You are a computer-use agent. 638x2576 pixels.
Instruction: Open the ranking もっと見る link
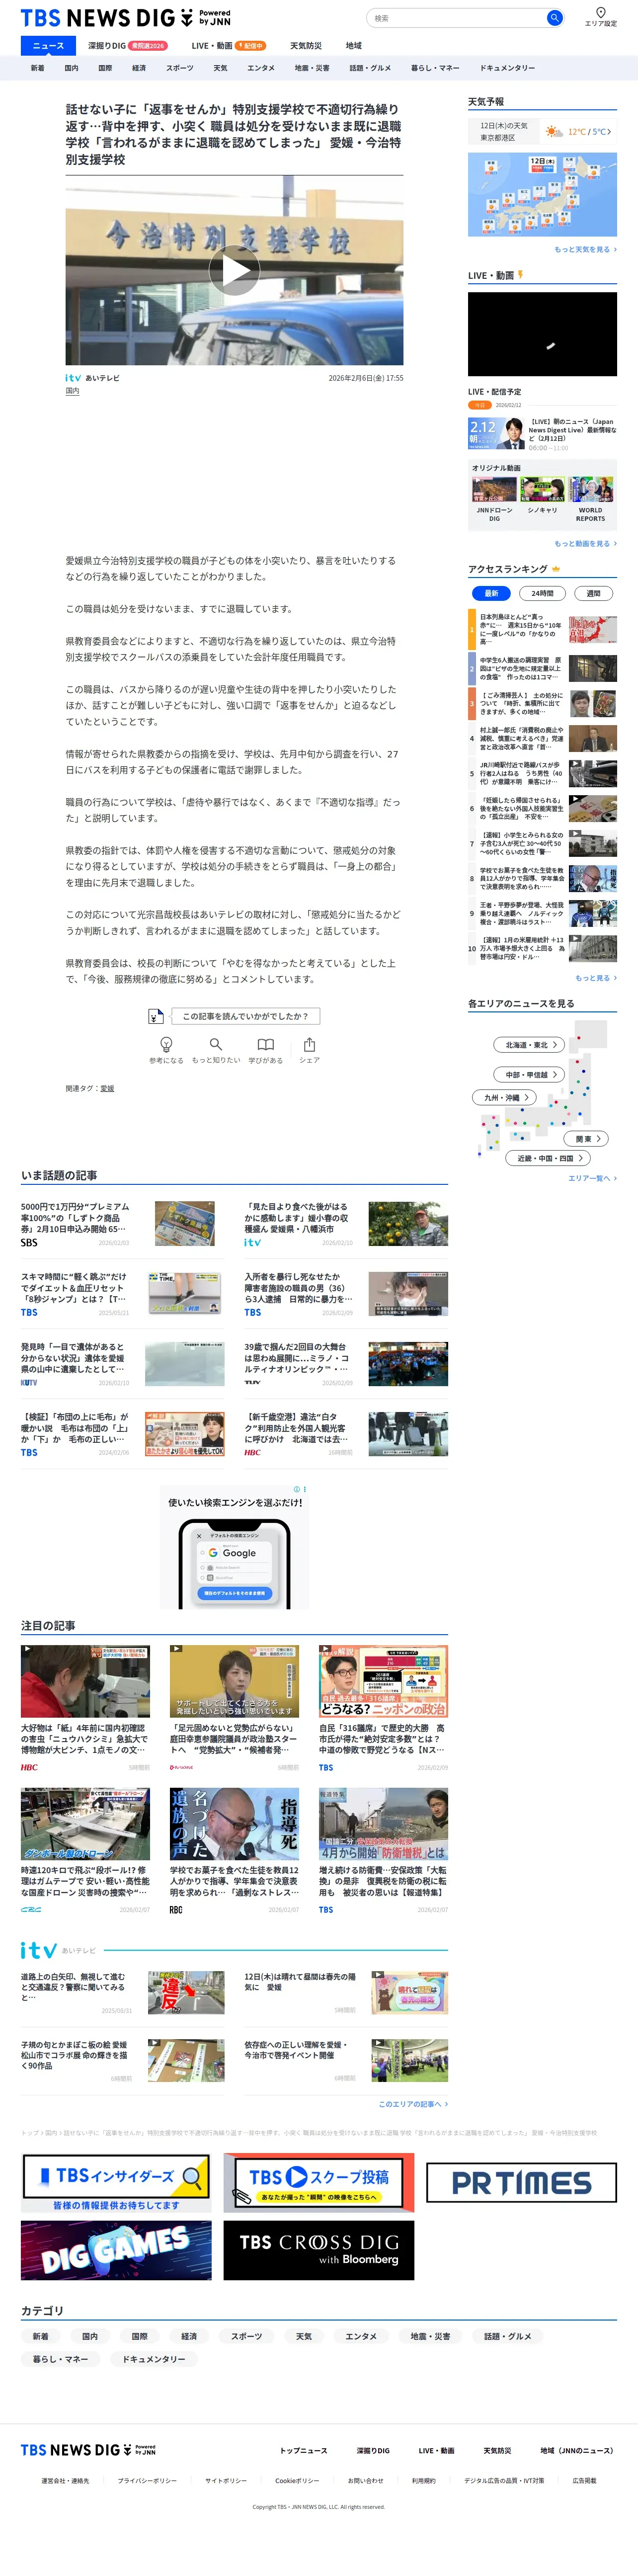596,978
